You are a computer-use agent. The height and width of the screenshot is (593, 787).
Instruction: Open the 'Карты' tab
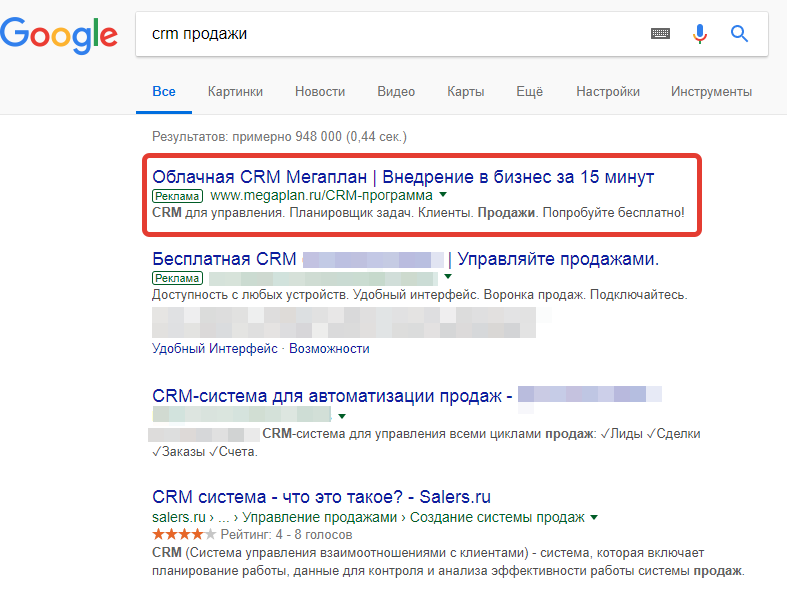pos(466,92)
